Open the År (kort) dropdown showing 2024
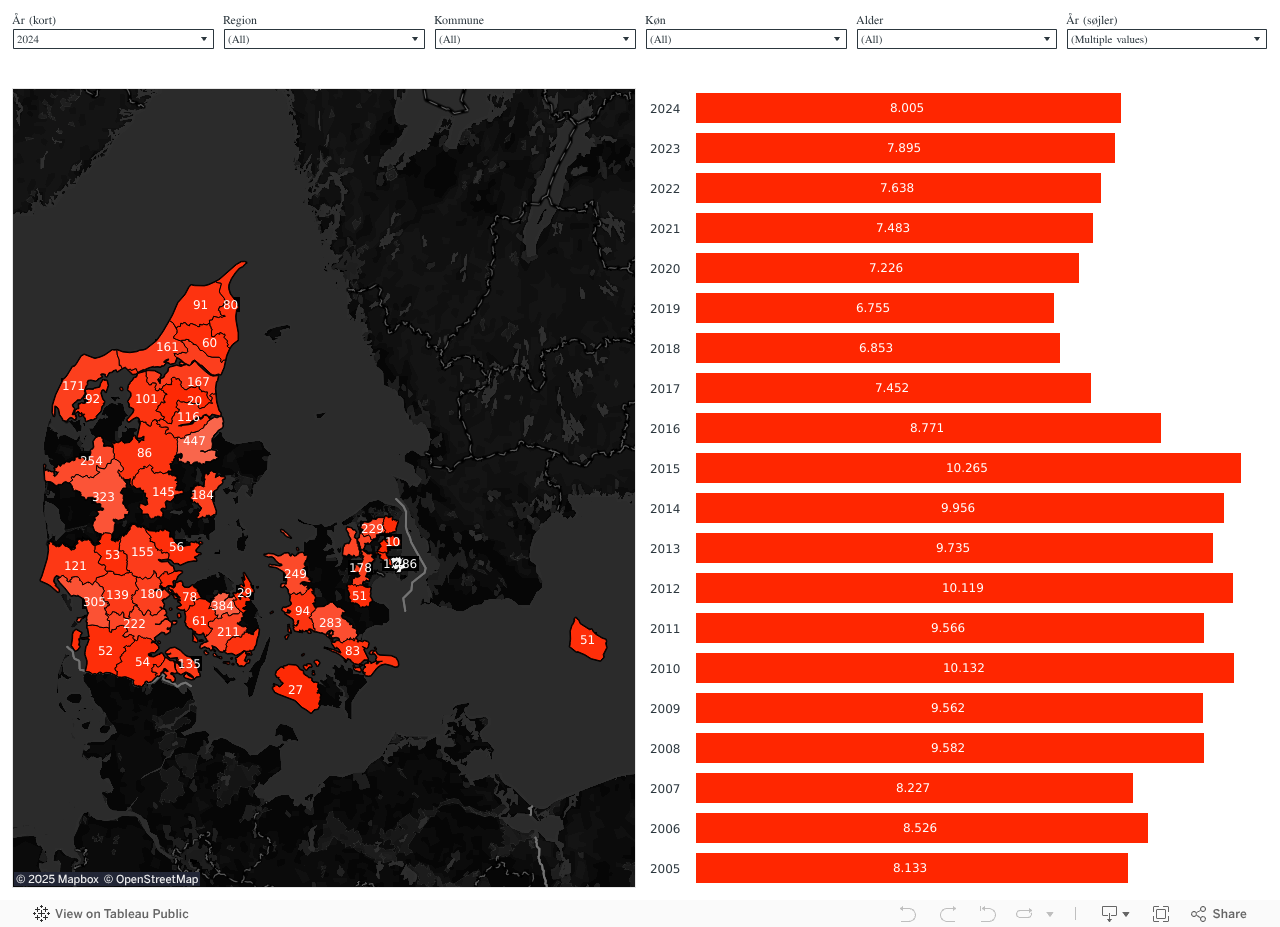 coord(113,39)
